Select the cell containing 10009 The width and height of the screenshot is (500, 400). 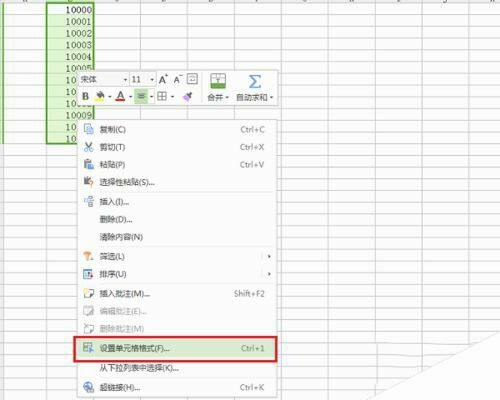(x=70, y=115)
